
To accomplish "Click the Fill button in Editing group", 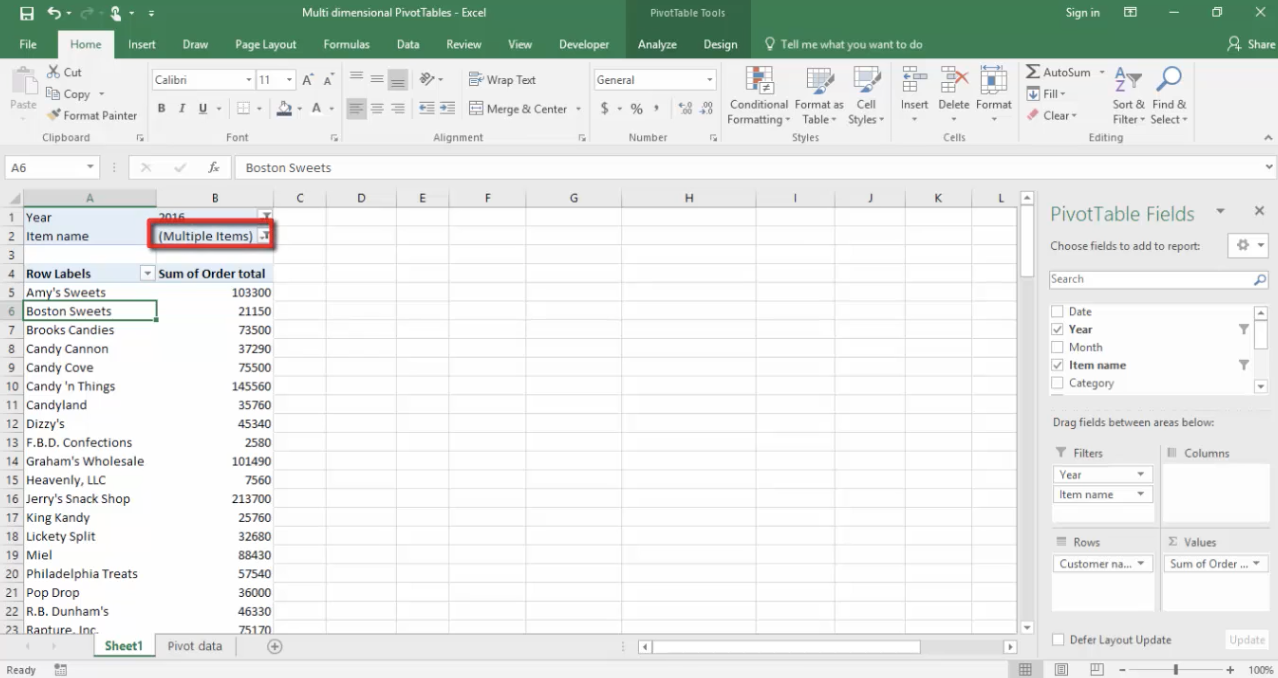I will pyautogui.click(x=1047, y=94).
